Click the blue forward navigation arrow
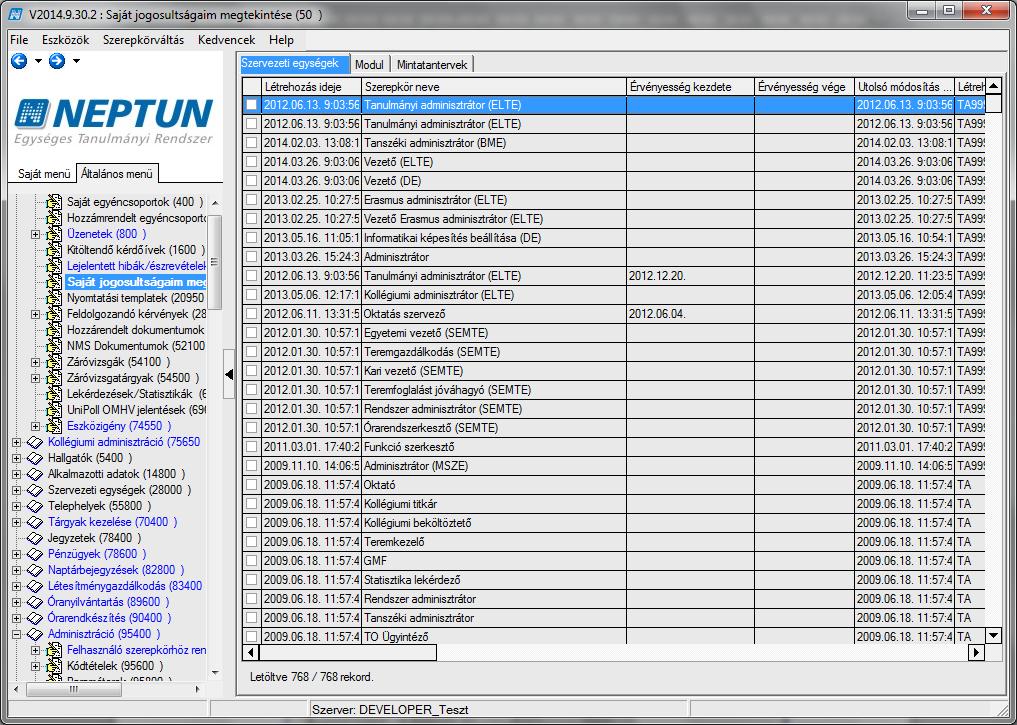 click(57, 61)
